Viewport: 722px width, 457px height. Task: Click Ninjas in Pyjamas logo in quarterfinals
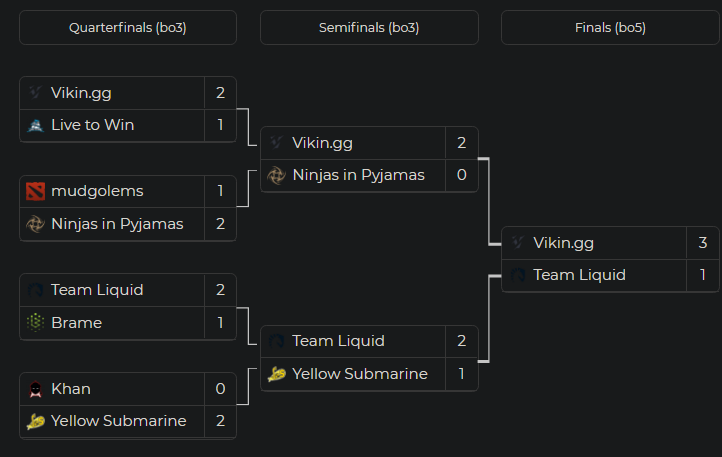pyautogui.click(x=36, y=224)
